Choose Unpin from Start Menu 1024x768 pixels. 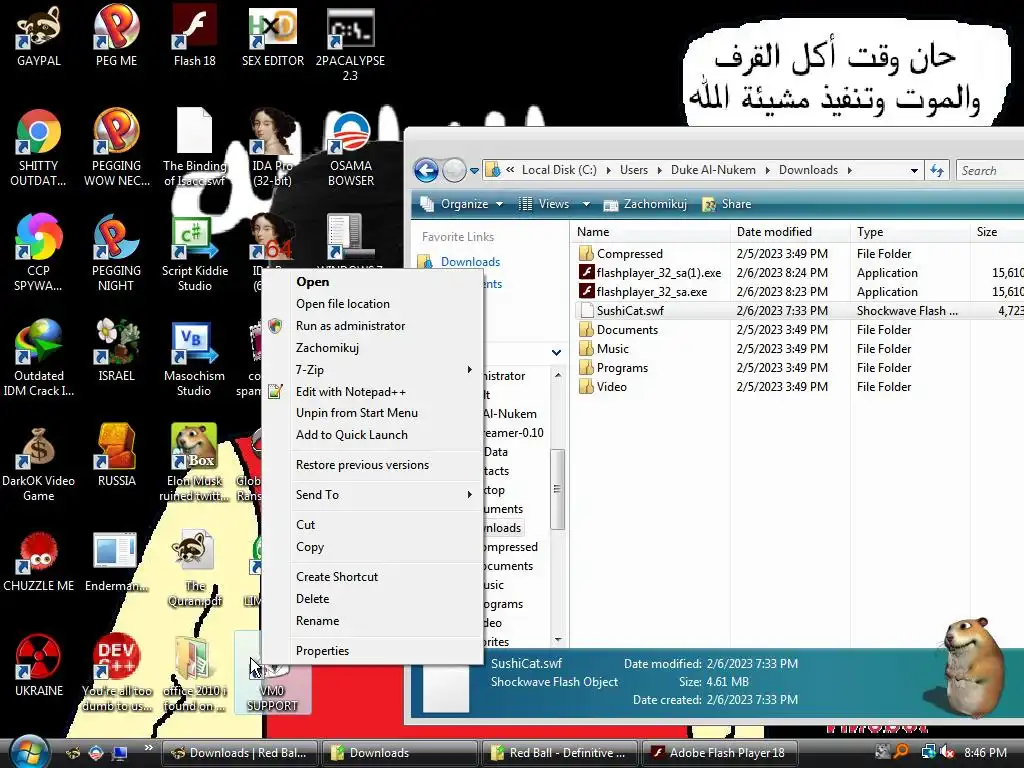357,413
